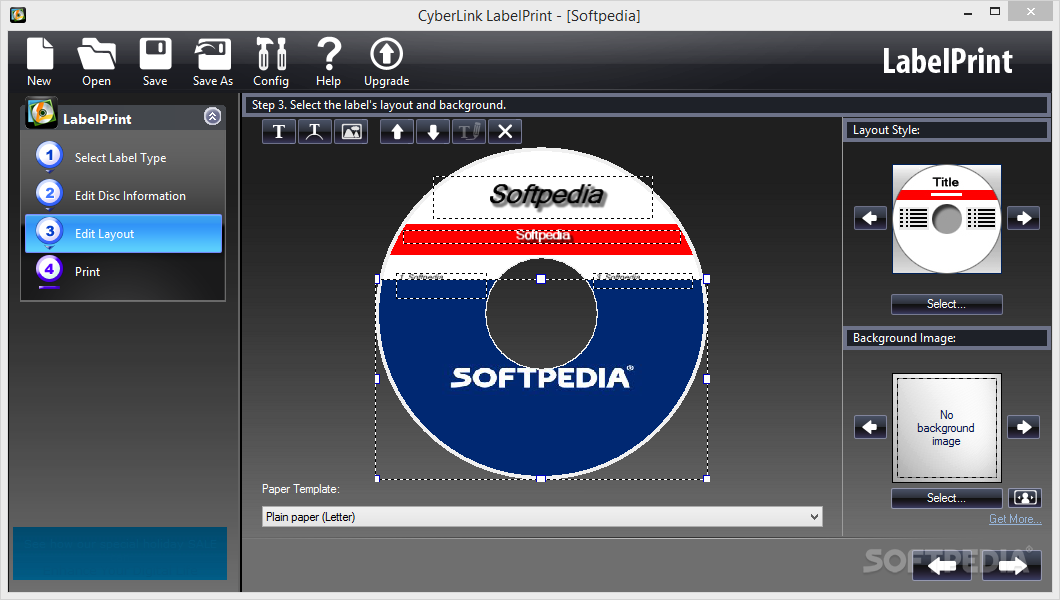Click Select button under Background Image
Viewport: 1060px width, 600px height.
pos(946,498)
